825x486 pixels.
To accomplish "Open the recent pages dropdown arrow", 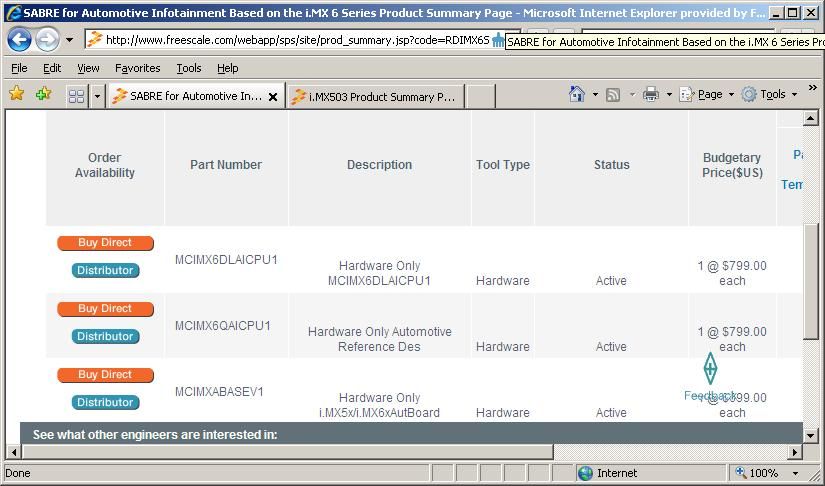I will click(x=69, y=40).
